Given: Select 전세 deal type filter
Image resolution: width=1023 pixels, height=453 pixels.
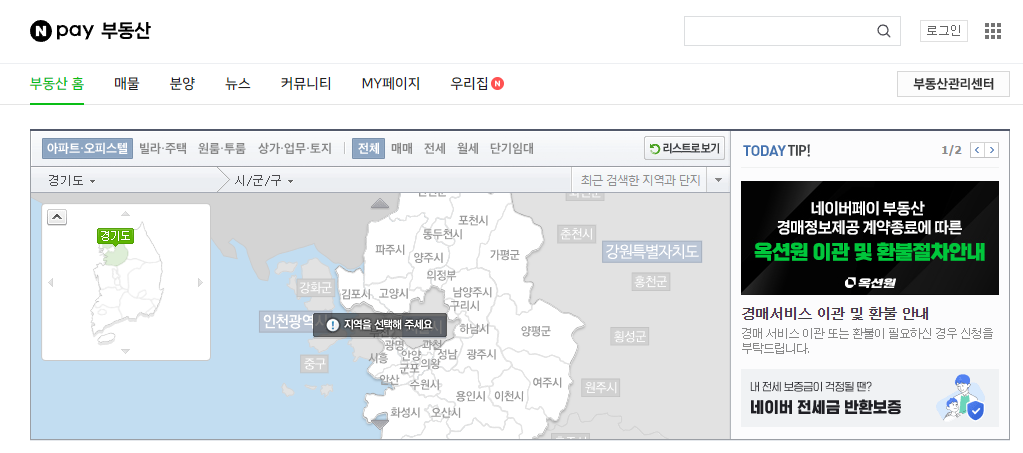Looking at the screenshot, I should (435, 148).
